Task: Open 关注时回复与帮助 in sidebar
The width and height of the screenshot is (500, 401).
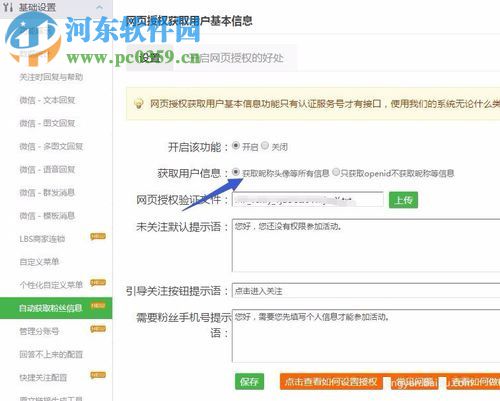Action: 51,77
